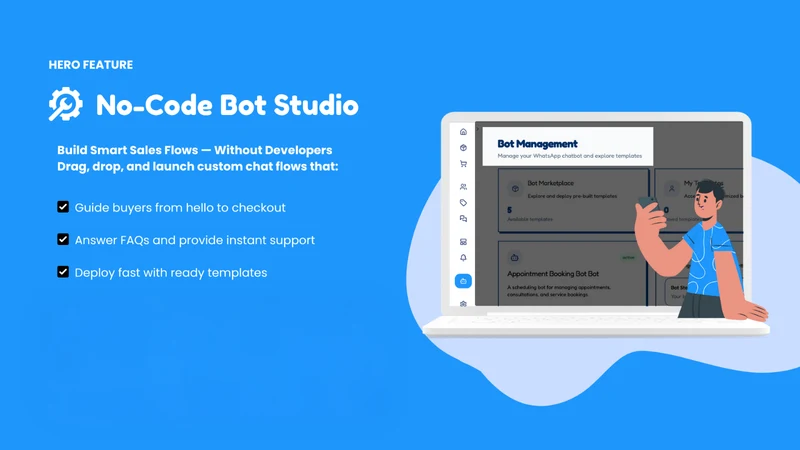The width and height of the screenshot is (800, 450).
Task: Click "Guide buyers from hello to checkout" text
Action: tap(180, 208)
